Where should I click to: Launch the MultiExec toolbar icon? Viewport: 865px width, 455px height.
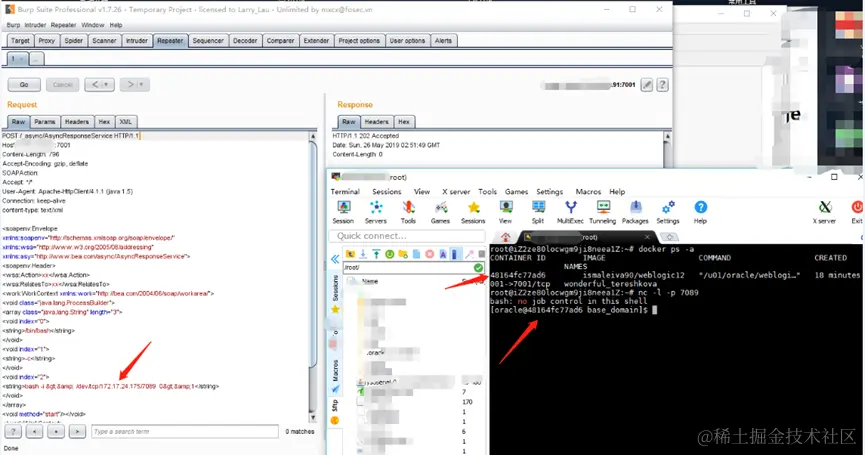coord(570,212)
